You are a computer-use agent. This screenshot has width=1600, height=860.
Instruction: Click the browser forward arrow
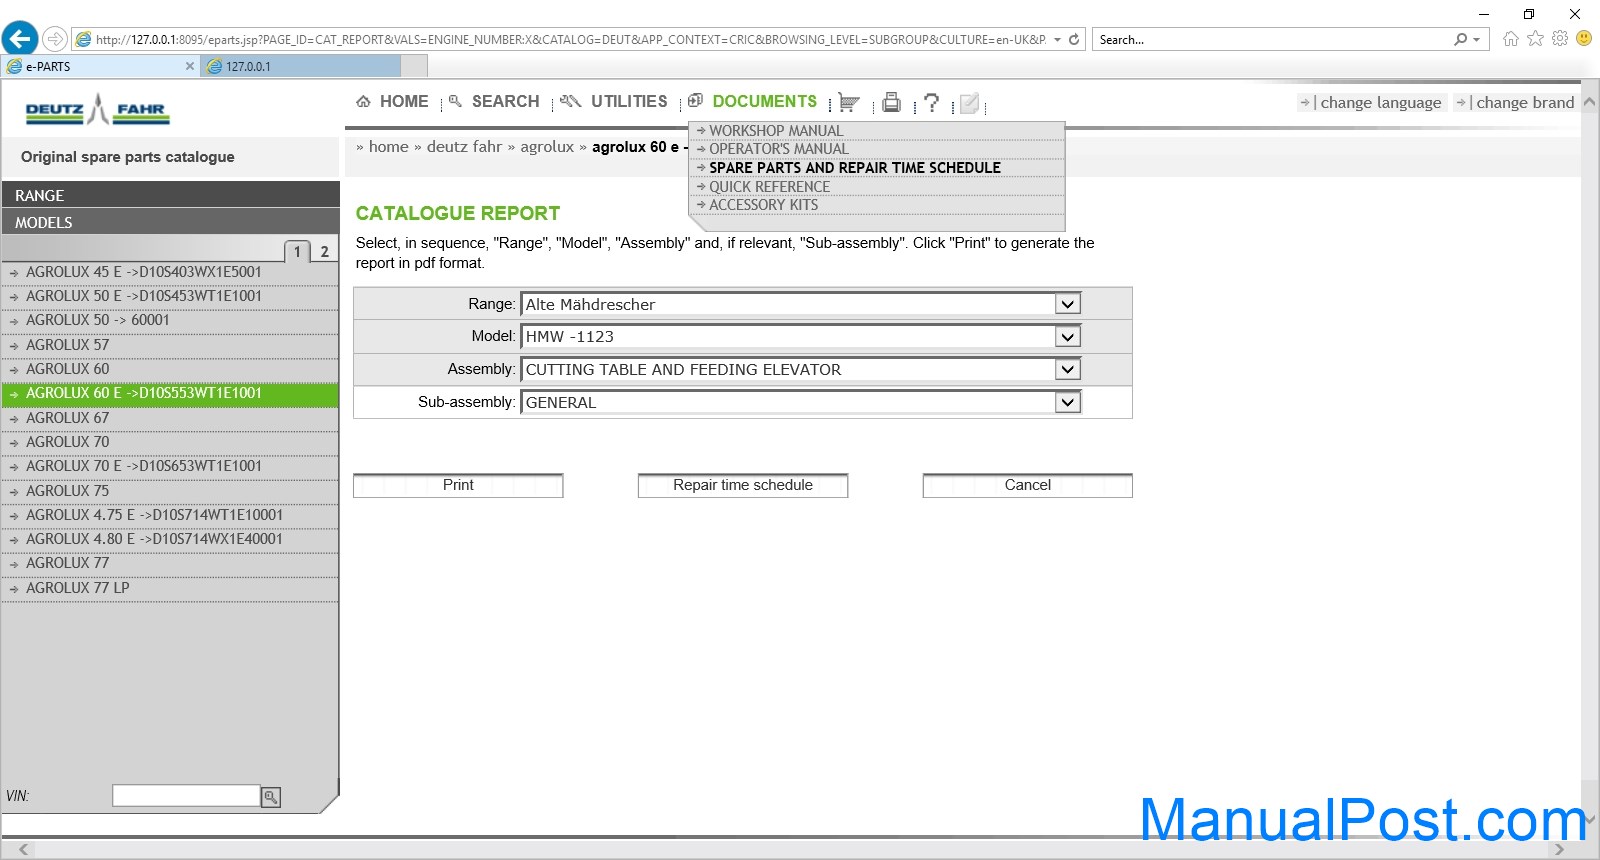click(x=55, y=39)
